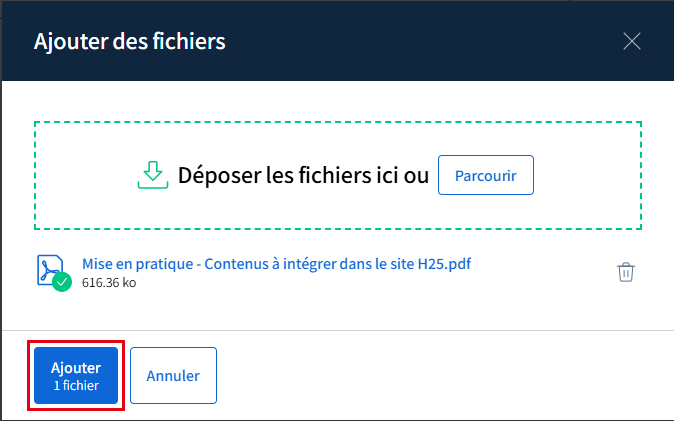Viewport: 674px width, 421px height.
Task: Close the Ajouter des fichiers dialog
Action: tap(632, 41)
